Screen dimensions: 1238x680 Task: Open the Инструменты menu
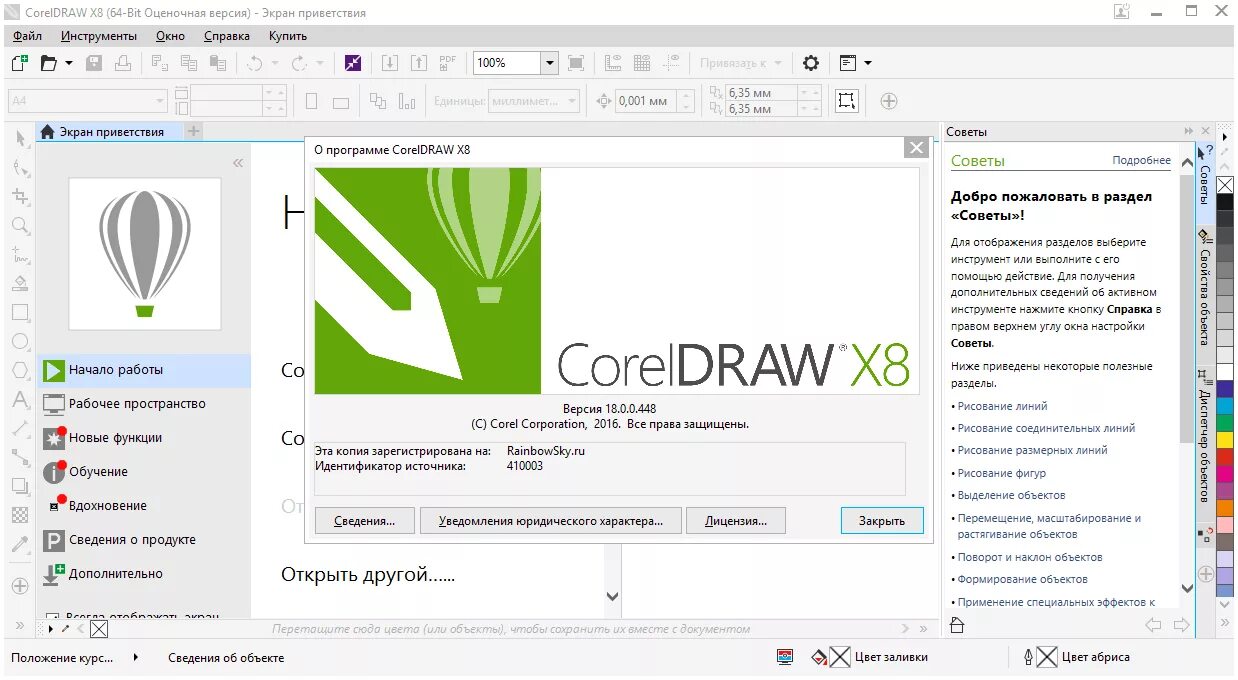point(99,36)
